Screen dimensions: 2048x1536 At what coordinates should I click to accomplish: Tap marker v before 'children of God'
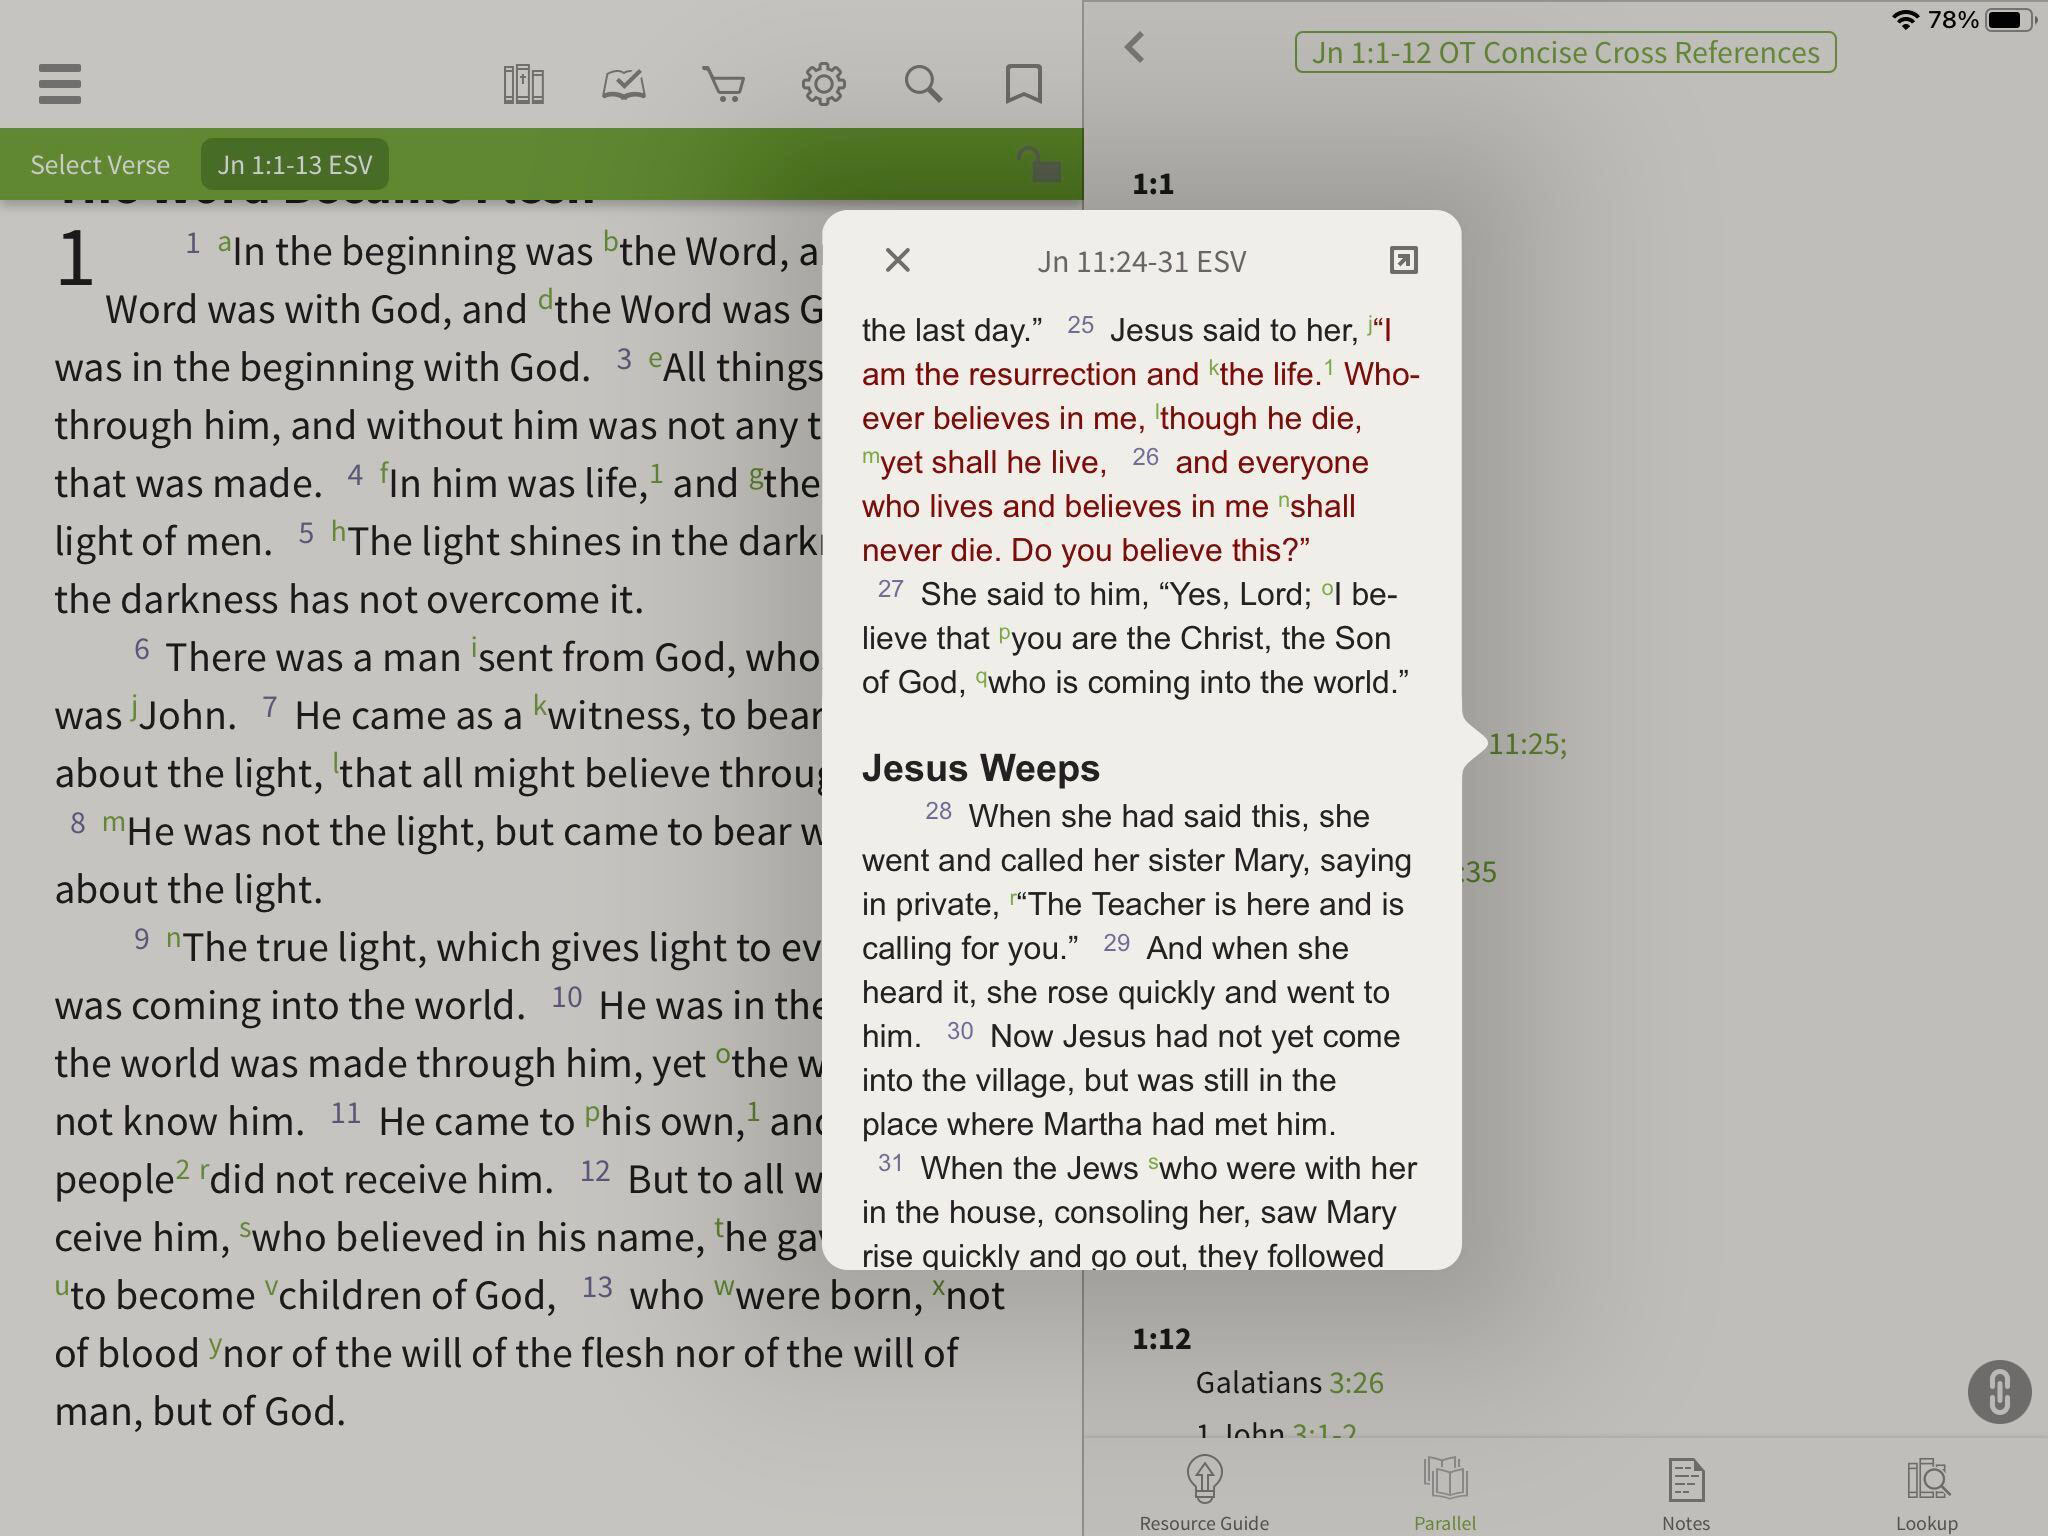tap(270, 1286)
